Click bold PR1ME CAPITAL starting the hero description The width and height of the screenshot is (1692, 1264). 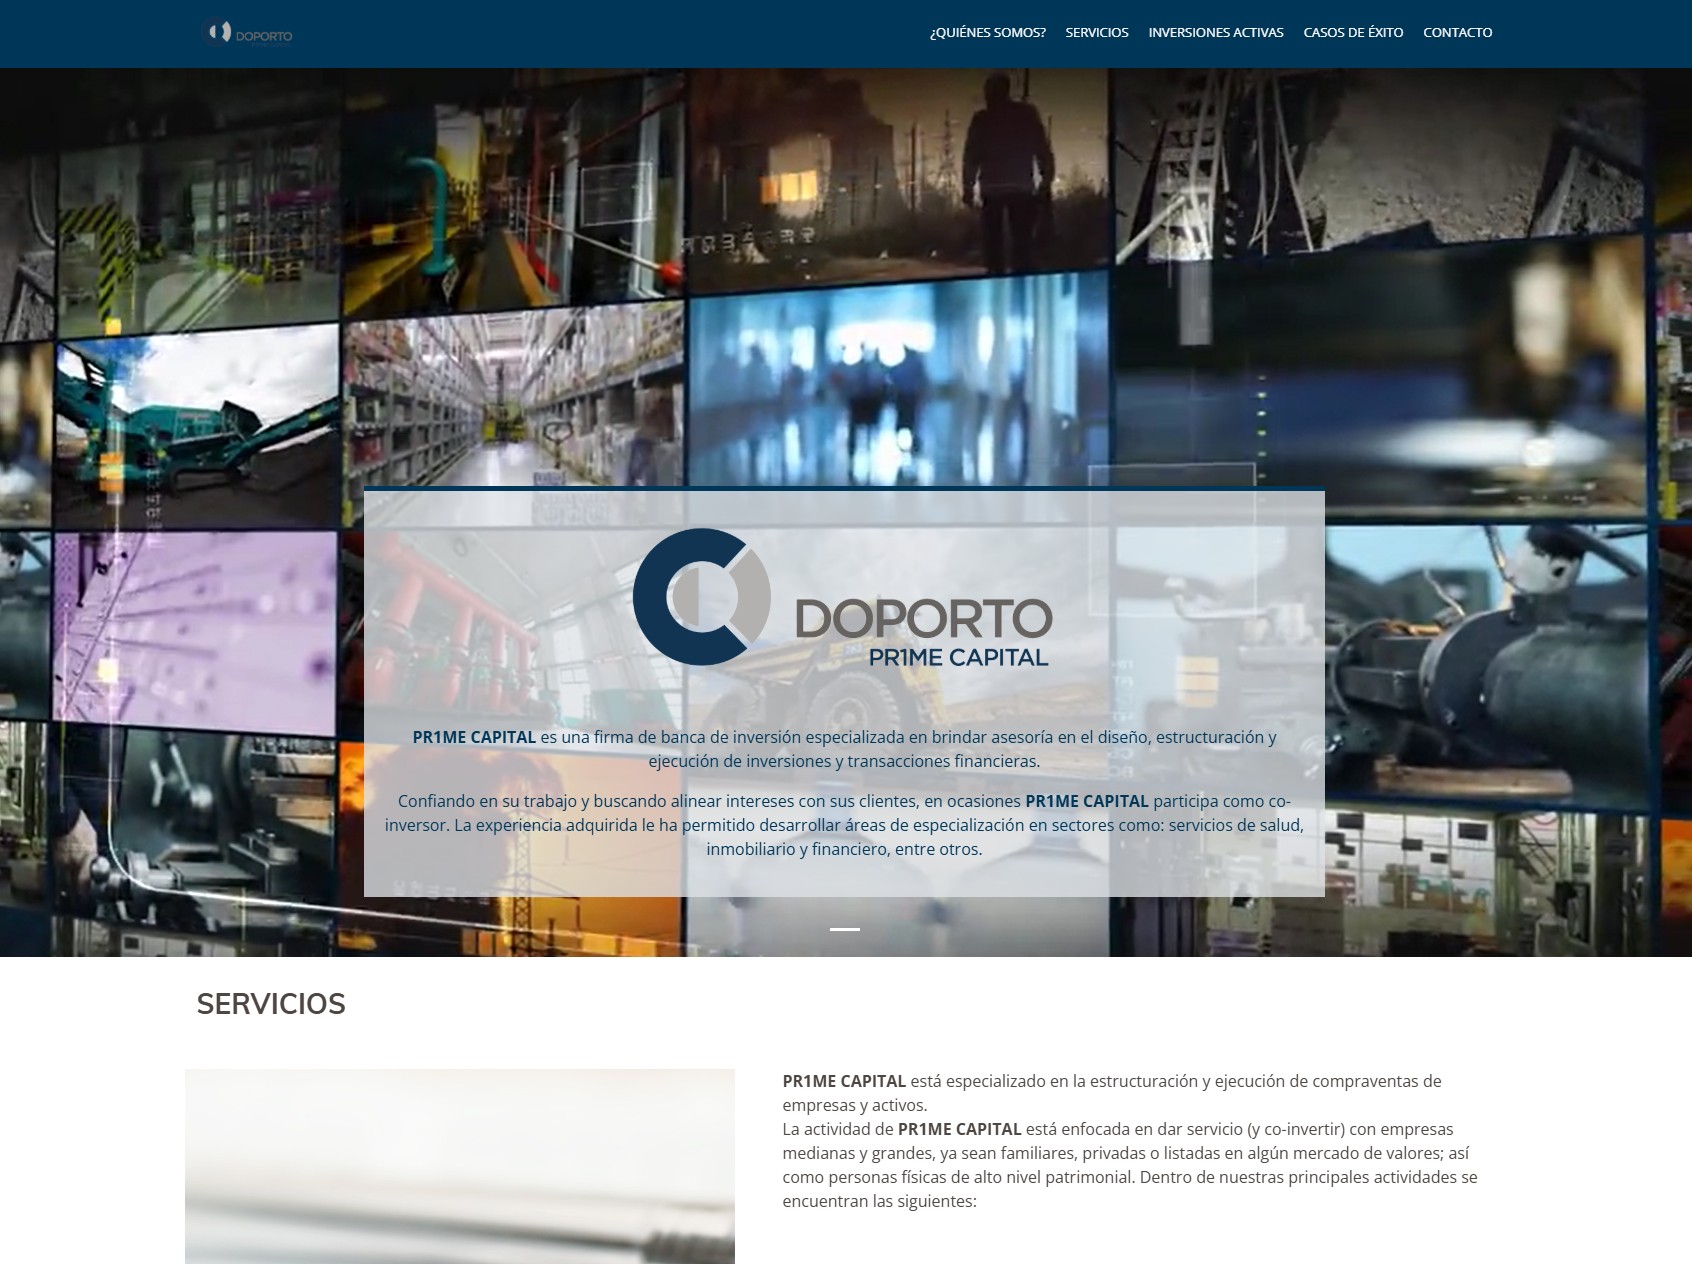tap(474, 737)
